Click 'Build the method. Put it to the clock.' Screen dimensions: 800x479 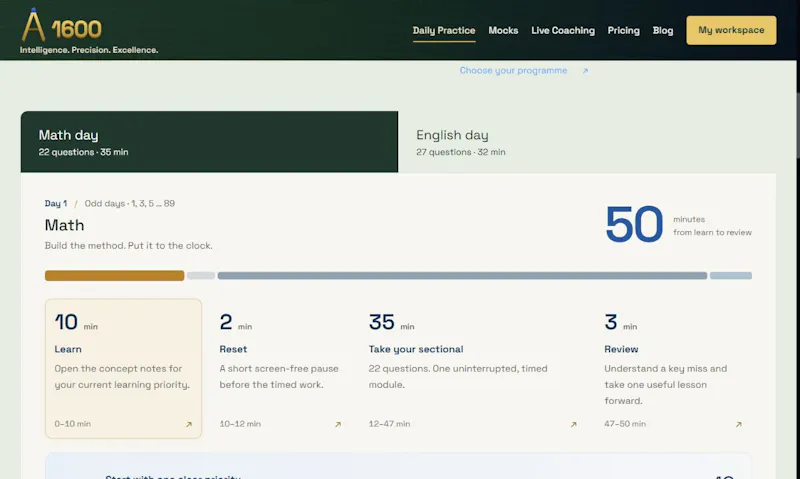129,245
